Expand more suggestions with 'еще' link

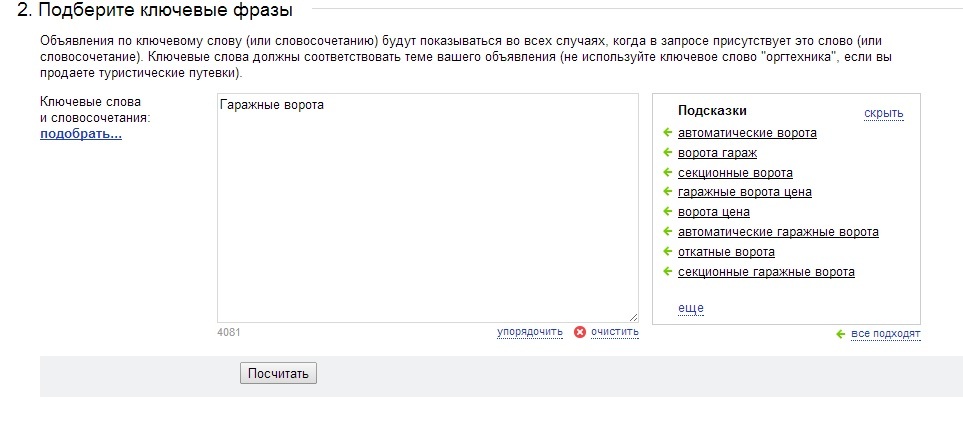point(690,308)
